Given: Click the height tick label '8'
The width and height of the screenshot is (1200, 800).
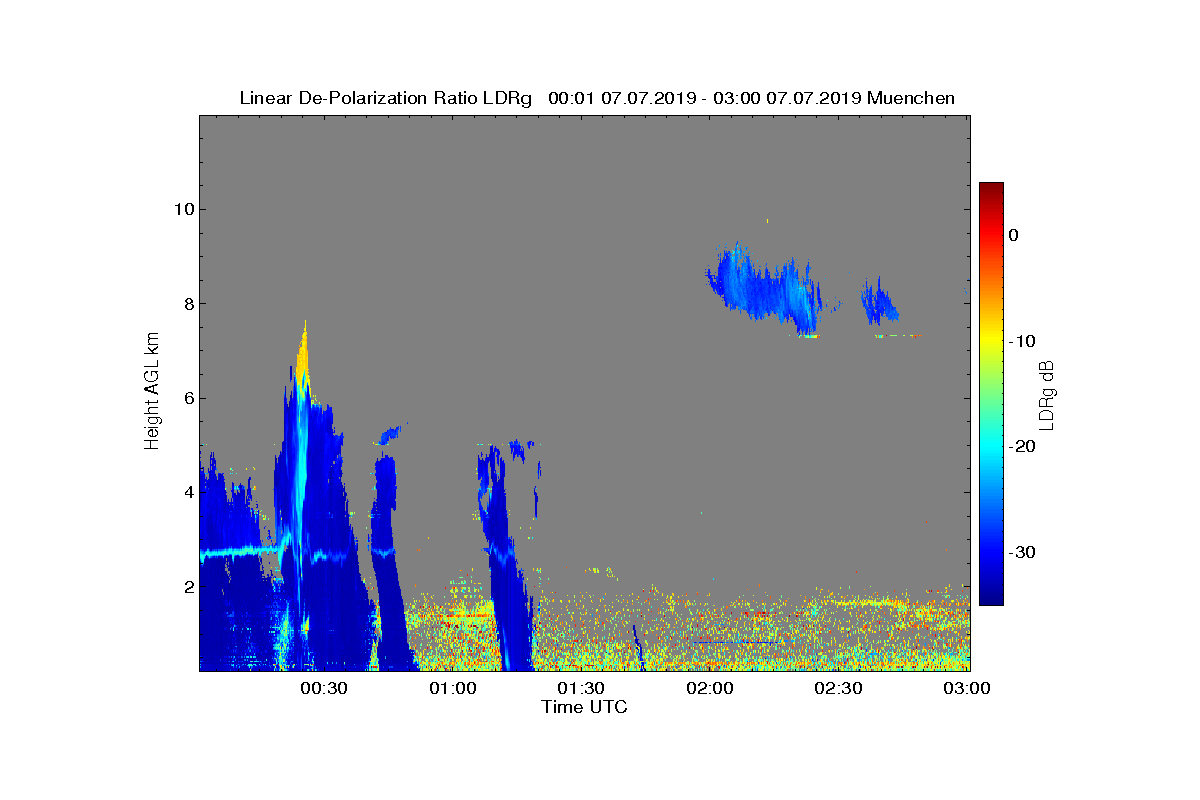Looking at the screenshot, I should (188, 304).
